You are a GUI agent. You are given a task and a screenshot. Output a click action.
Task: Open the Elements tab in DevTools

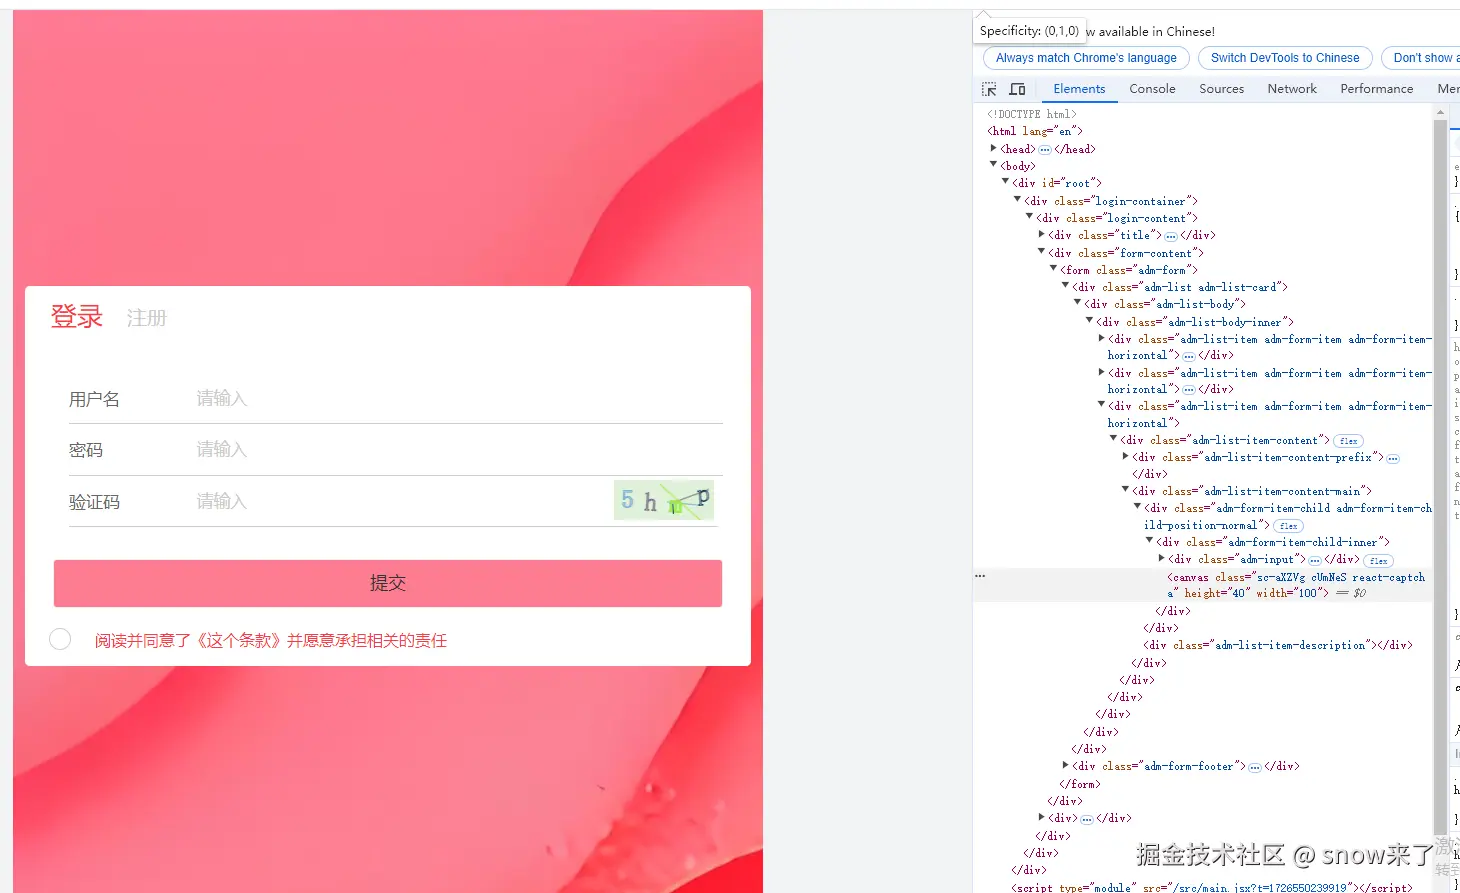1079,89
